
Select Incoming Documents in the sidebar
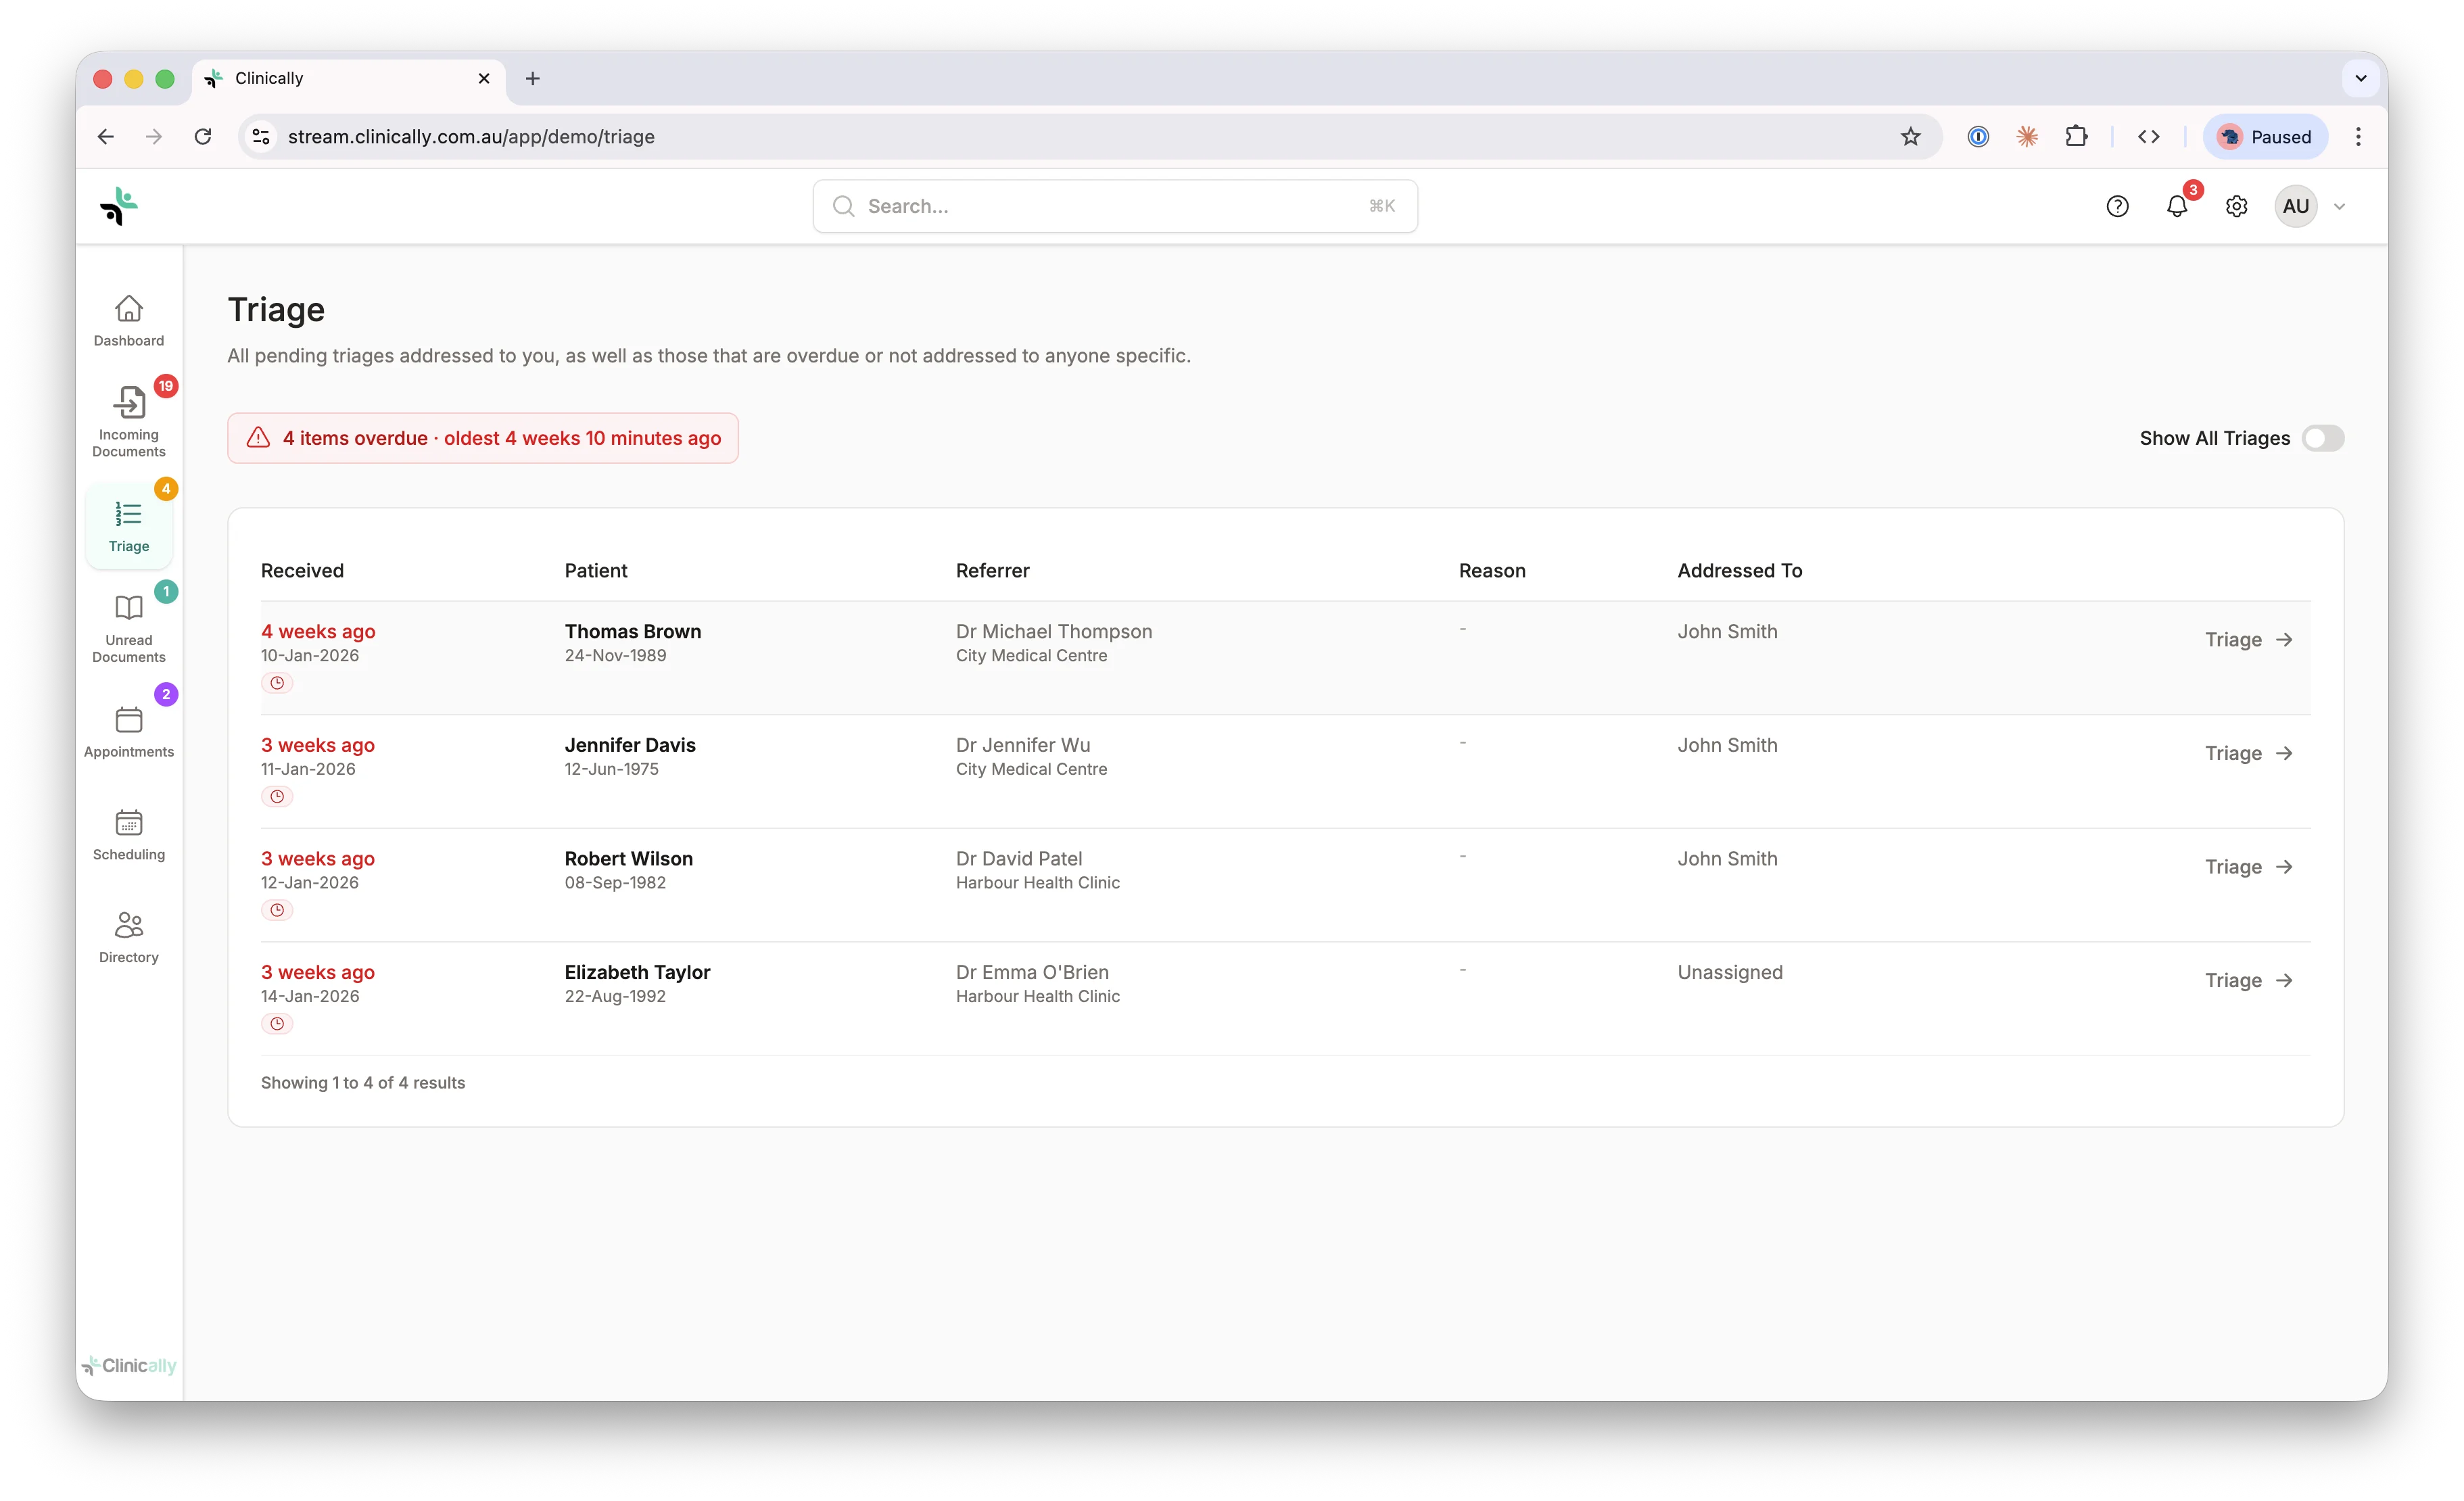(128, 418)
